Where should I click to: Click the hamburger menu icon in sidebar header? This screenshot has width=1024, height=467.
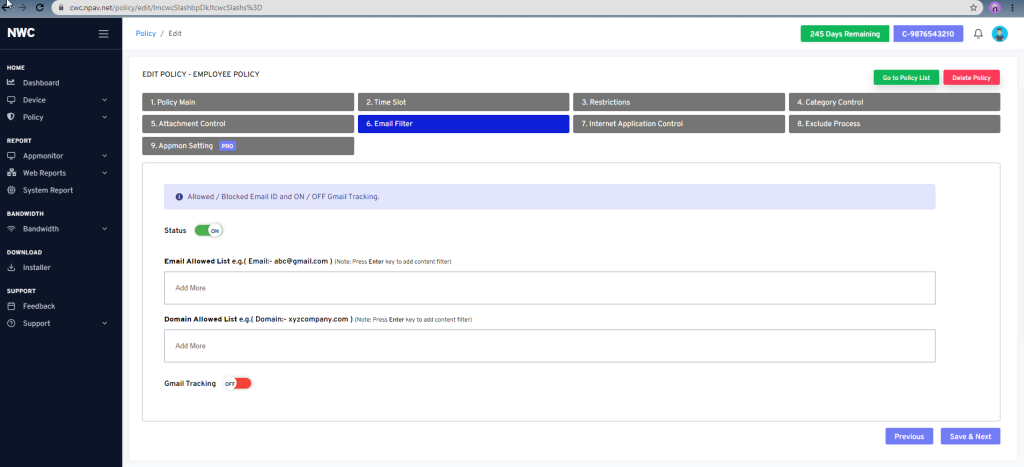[103, 34]
